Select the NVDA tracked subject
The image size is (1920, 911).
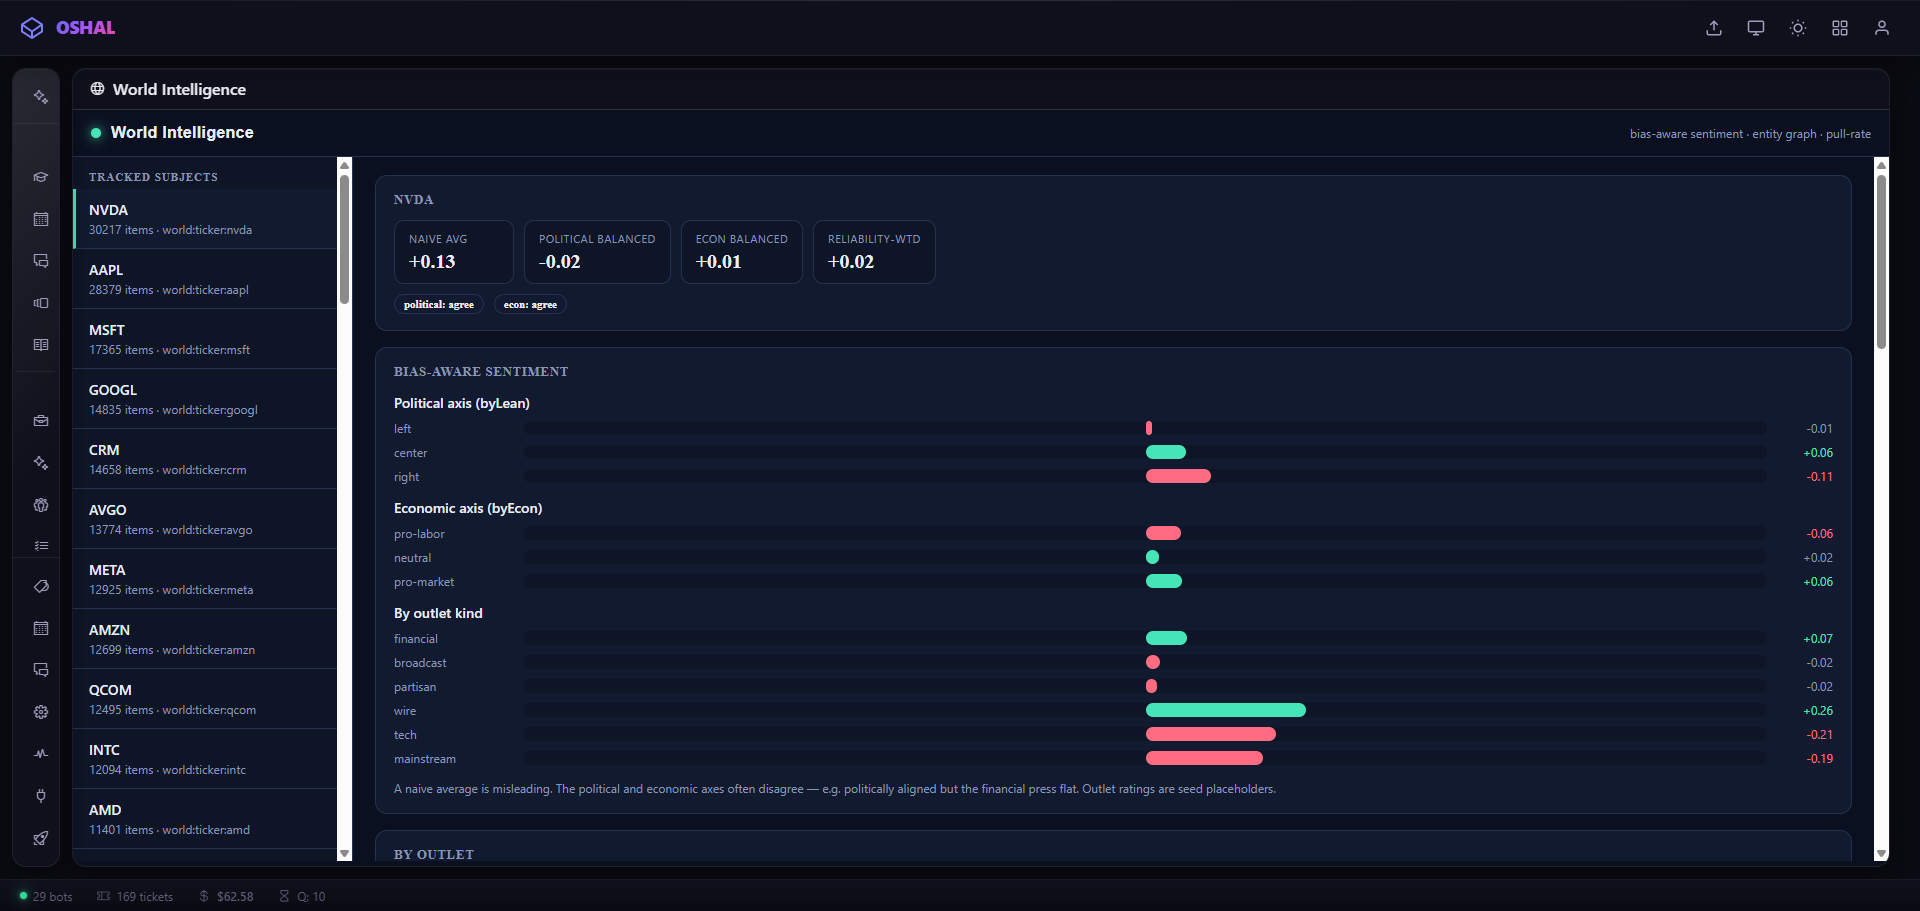click(205, 219)
